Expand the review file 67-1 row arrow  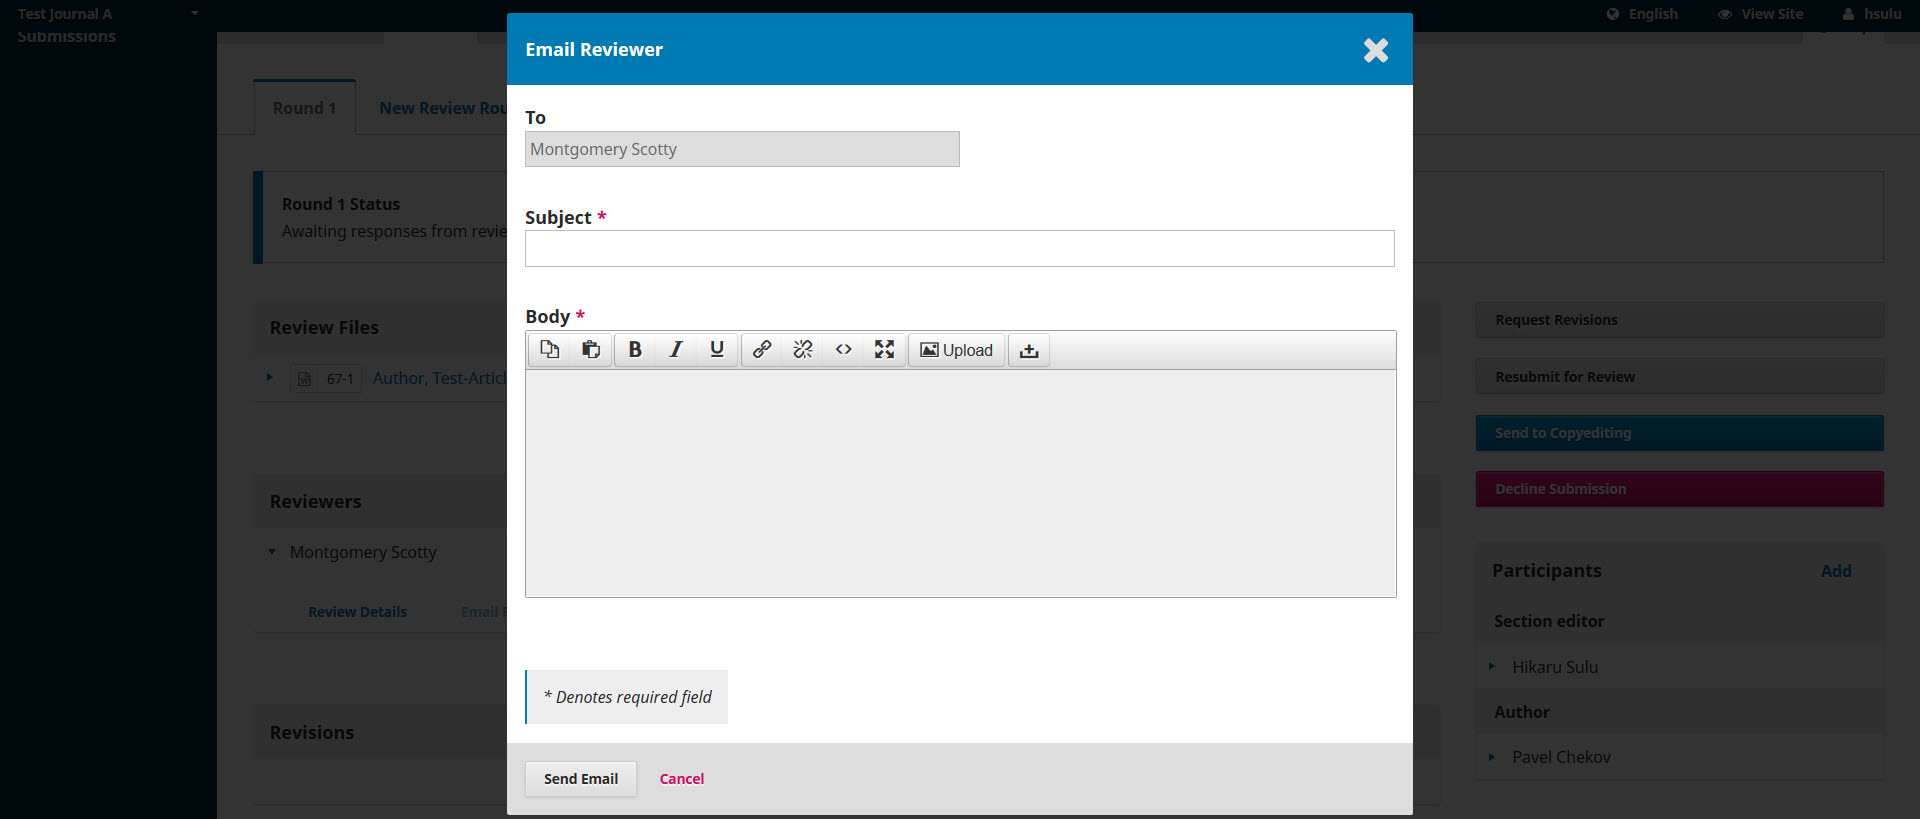coord(269,378)
